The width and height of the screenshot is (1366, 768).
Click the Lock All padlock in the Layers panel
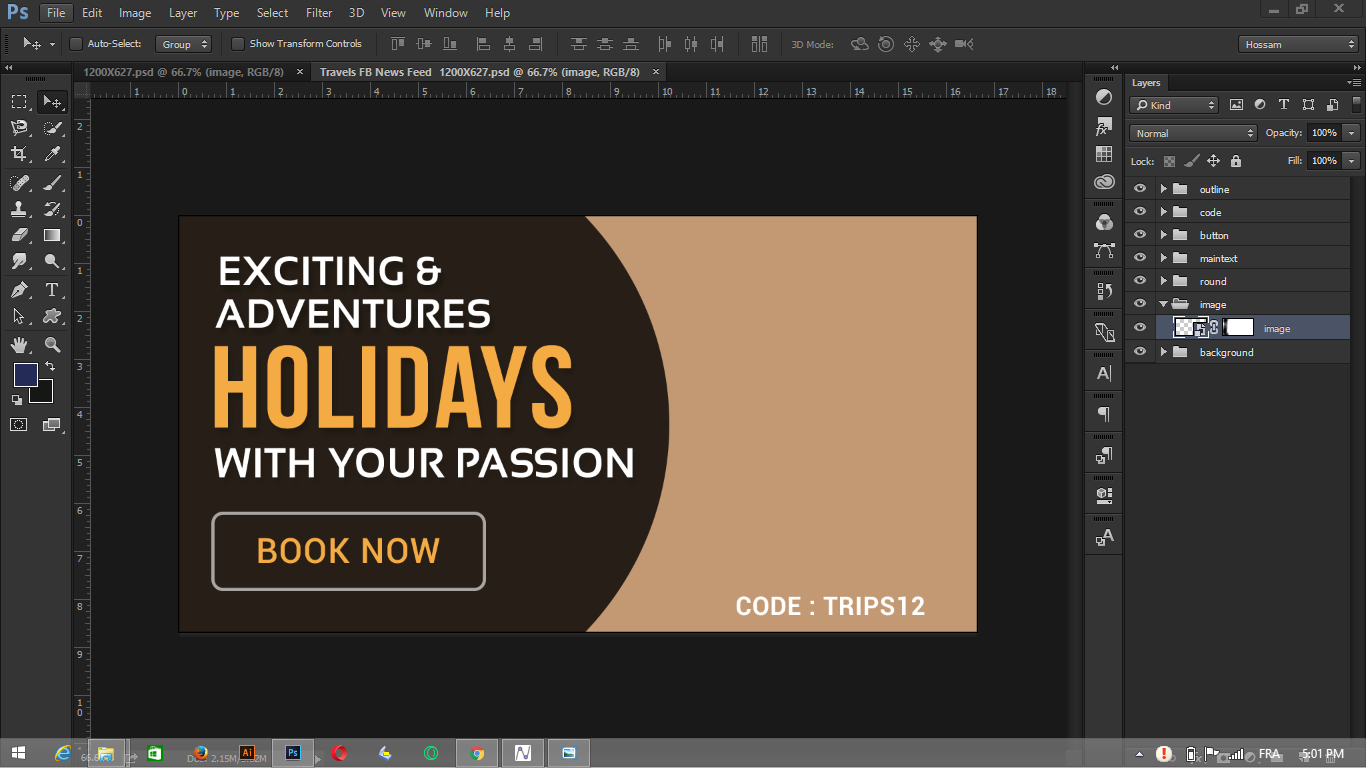pyautogui.click(x=1236, y=161)
